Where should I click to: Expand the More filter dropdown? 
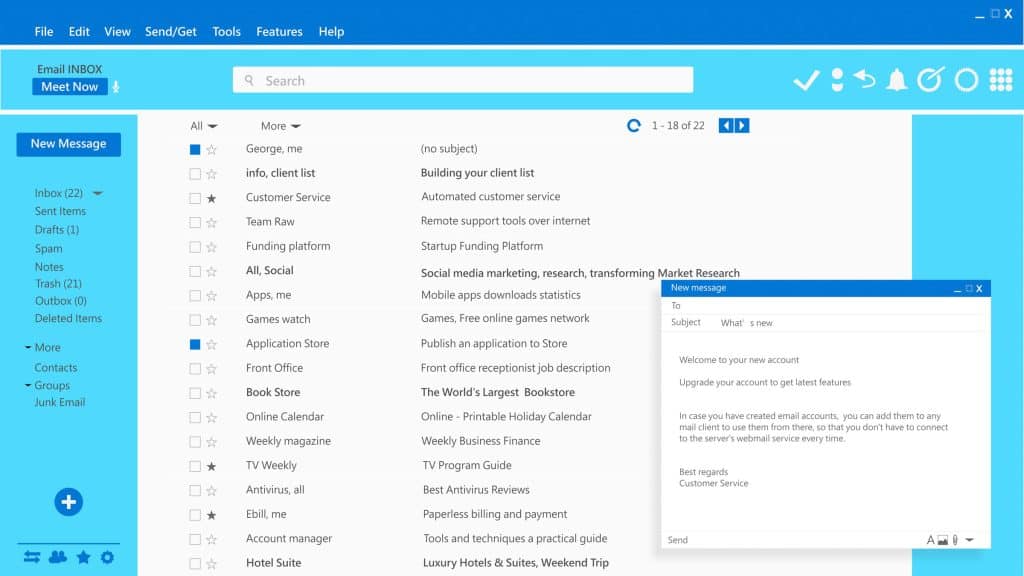pyautogui.click(x=278, y=125)
